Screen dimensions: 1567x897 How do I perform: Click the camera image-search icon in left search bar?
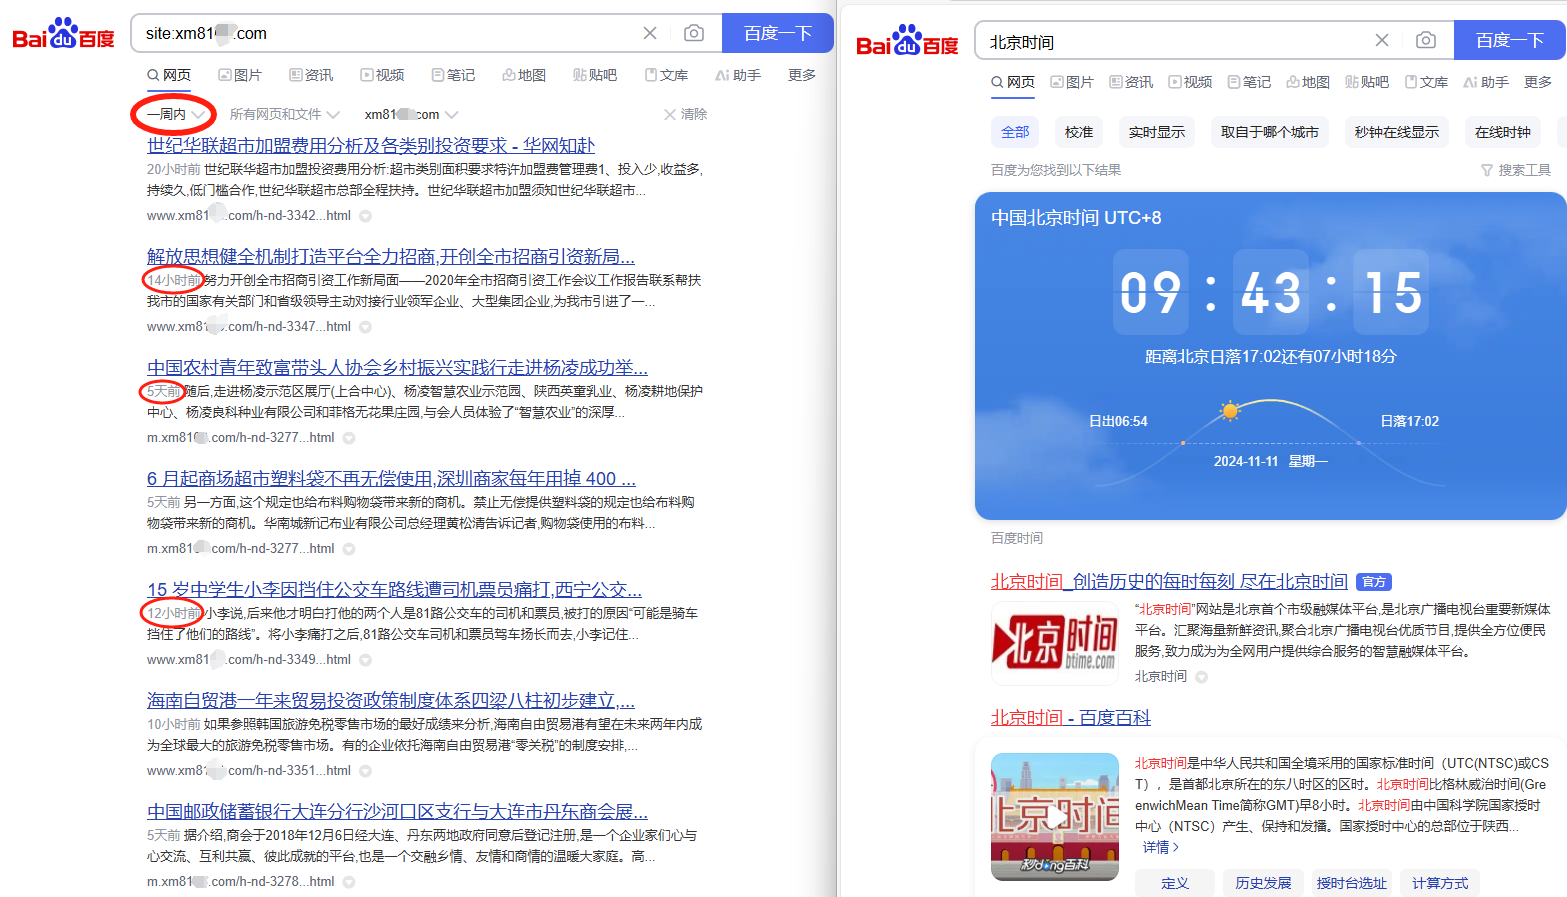[x=693, y=33]
